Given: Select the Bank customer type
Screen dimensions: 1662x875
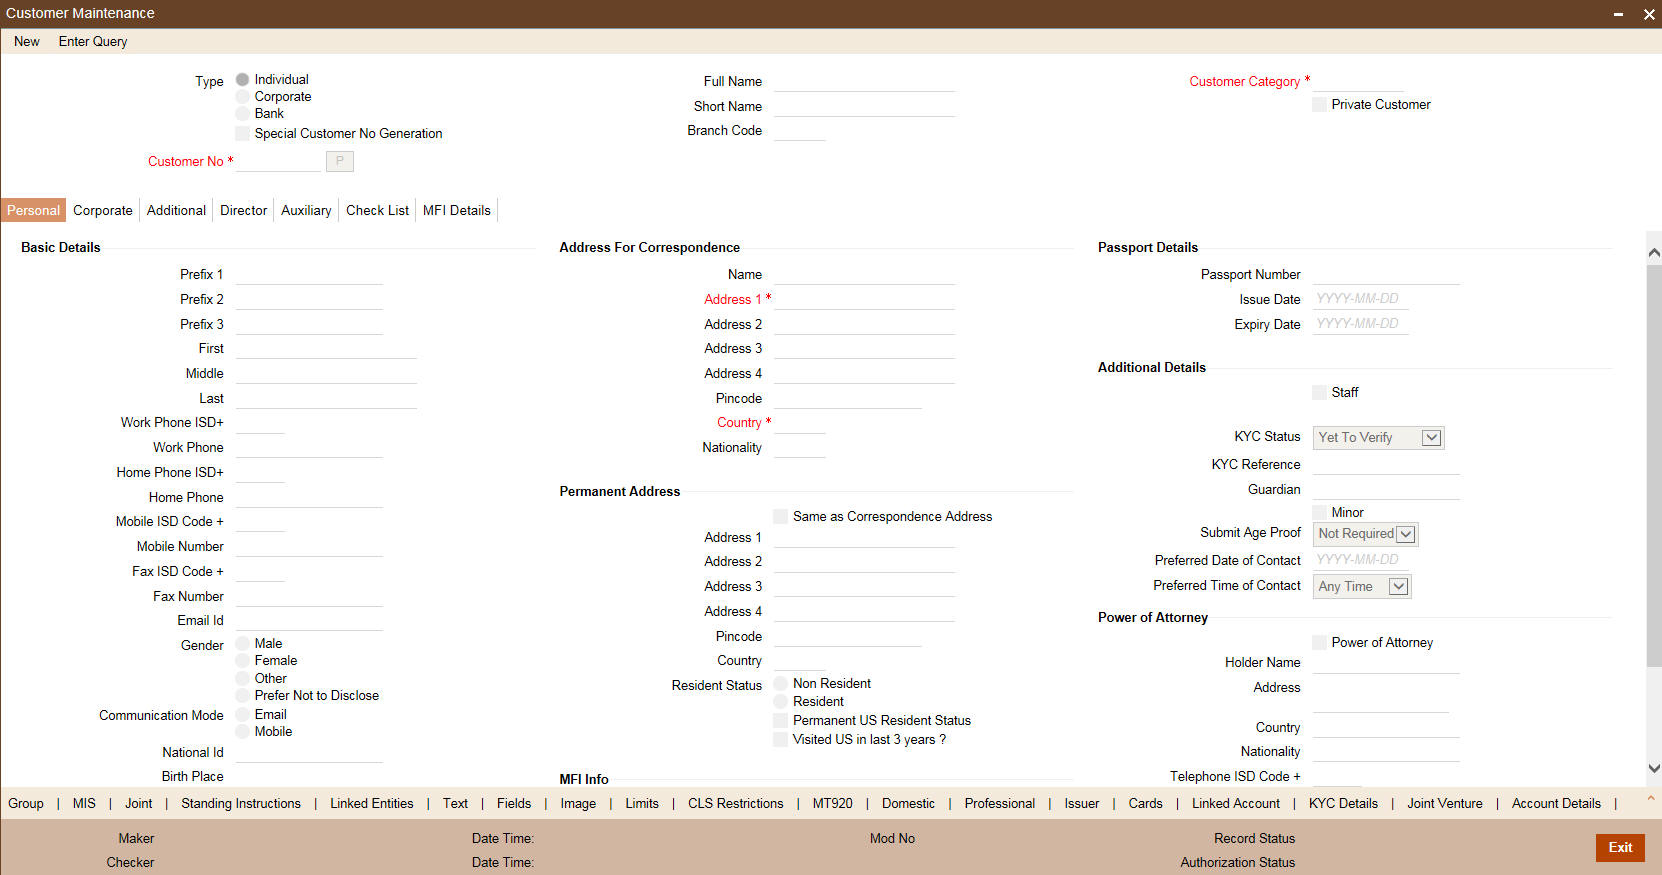Looking at the screenshot, I should point(242,113).
